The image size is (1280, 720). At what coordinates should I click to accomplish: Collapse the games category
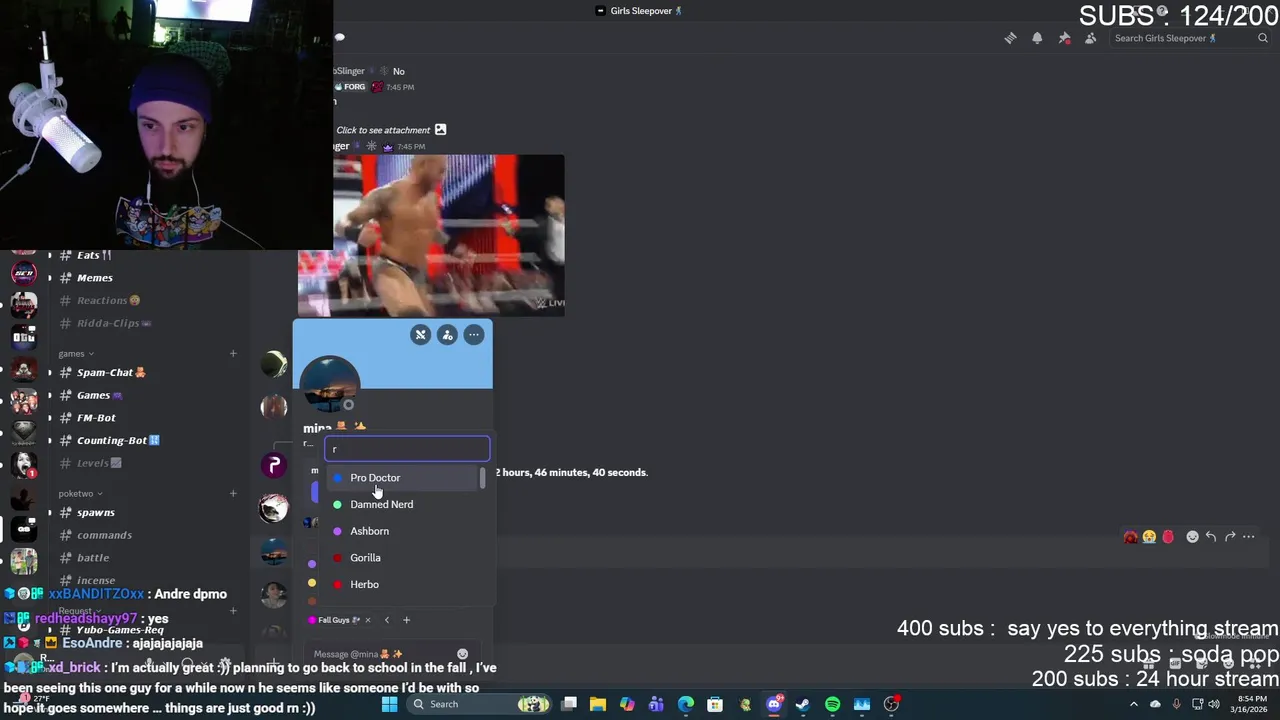[76, 353]
